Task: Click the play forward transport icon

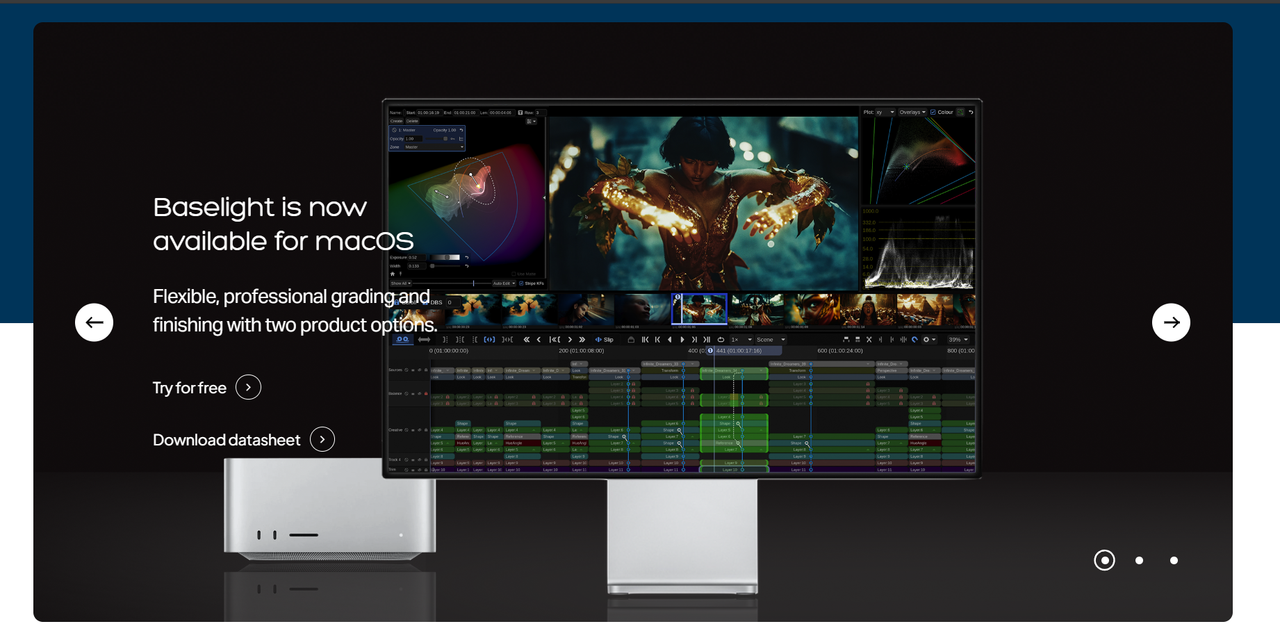Action: pos(682,340)
